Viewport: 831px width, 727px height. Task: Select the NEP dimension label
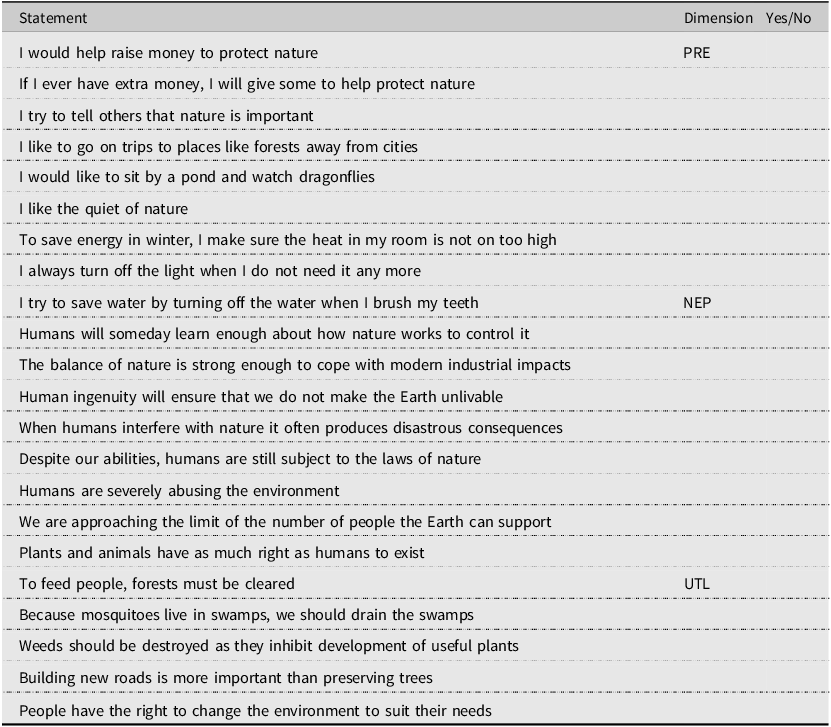coord(697,303)
